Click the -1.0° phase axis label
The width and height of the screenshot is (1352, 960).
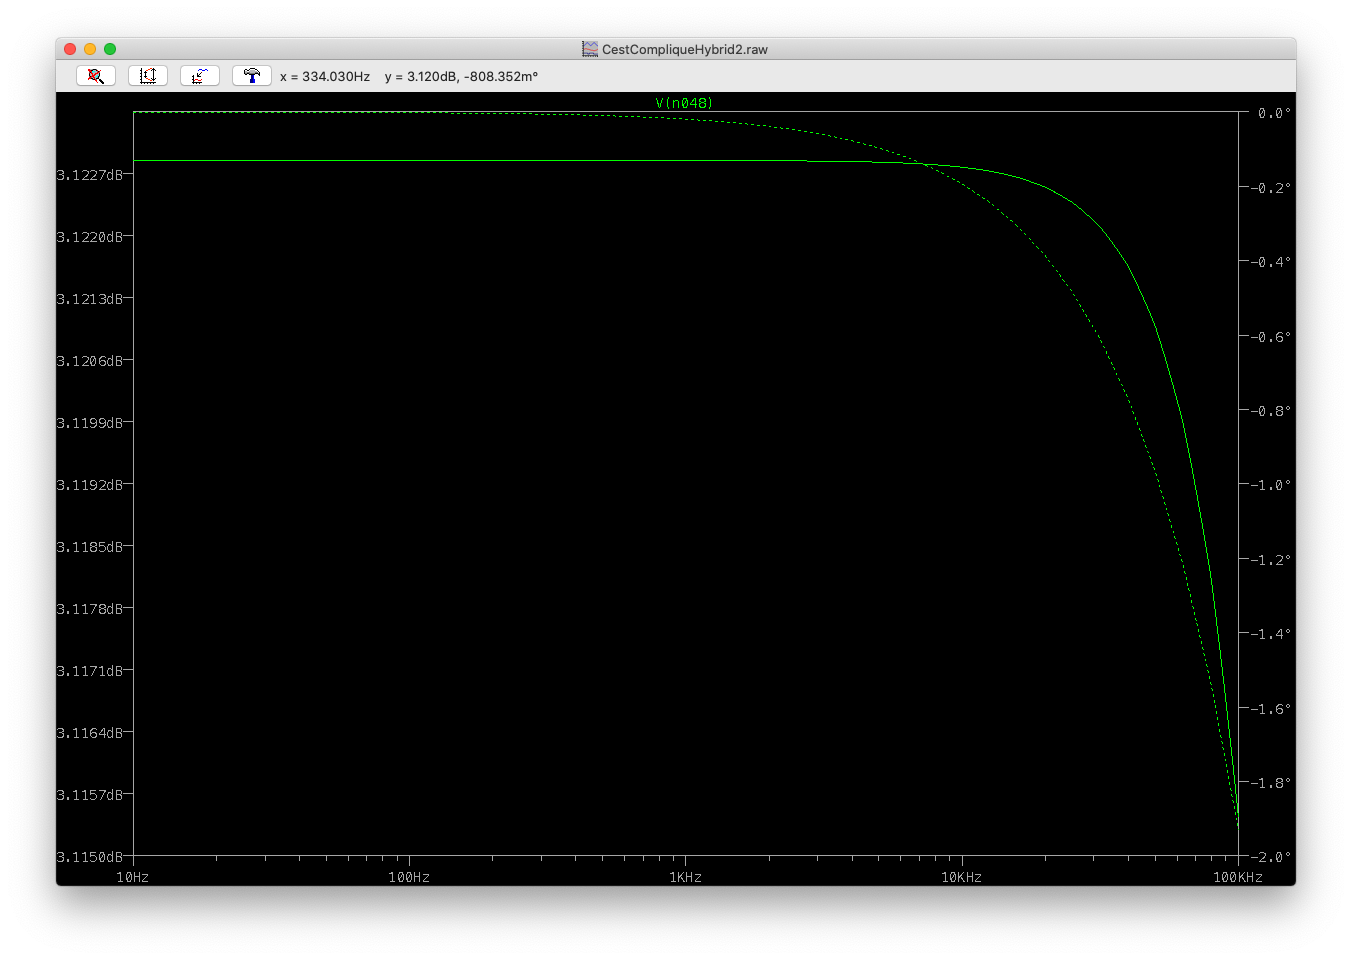[x=1270, y=485]
